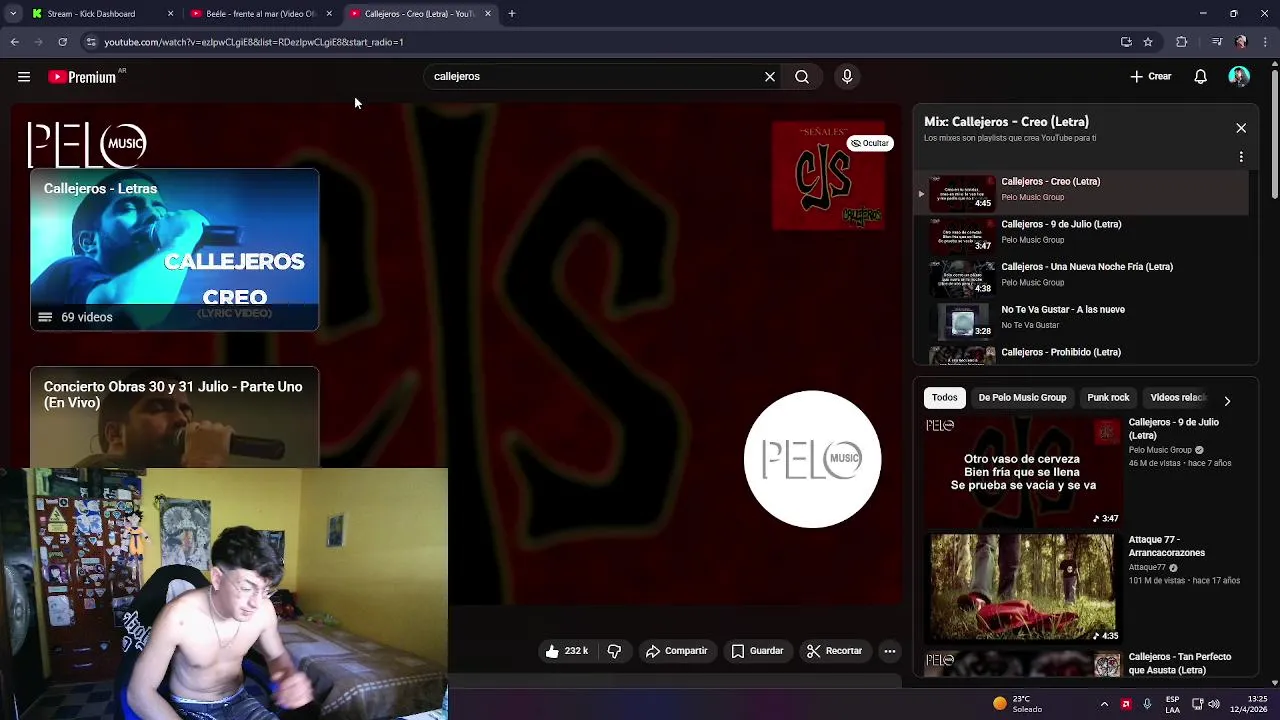1280x720 pixels.
Task: Open Callejeros - Tan Perfecto que Asusta
Action: pyautogui.click(x=1180, y=664)
